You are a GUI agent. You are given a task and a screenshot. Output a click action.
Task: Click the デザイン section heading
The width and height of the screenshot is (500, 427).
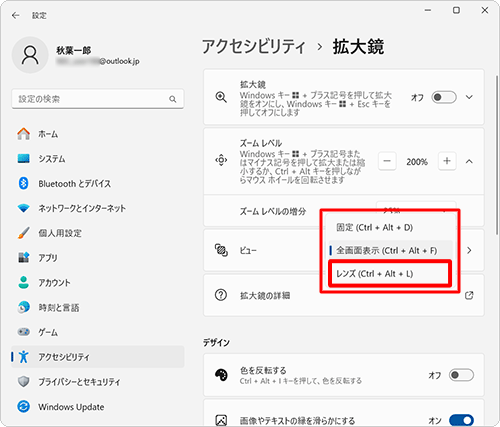point(216,342)
